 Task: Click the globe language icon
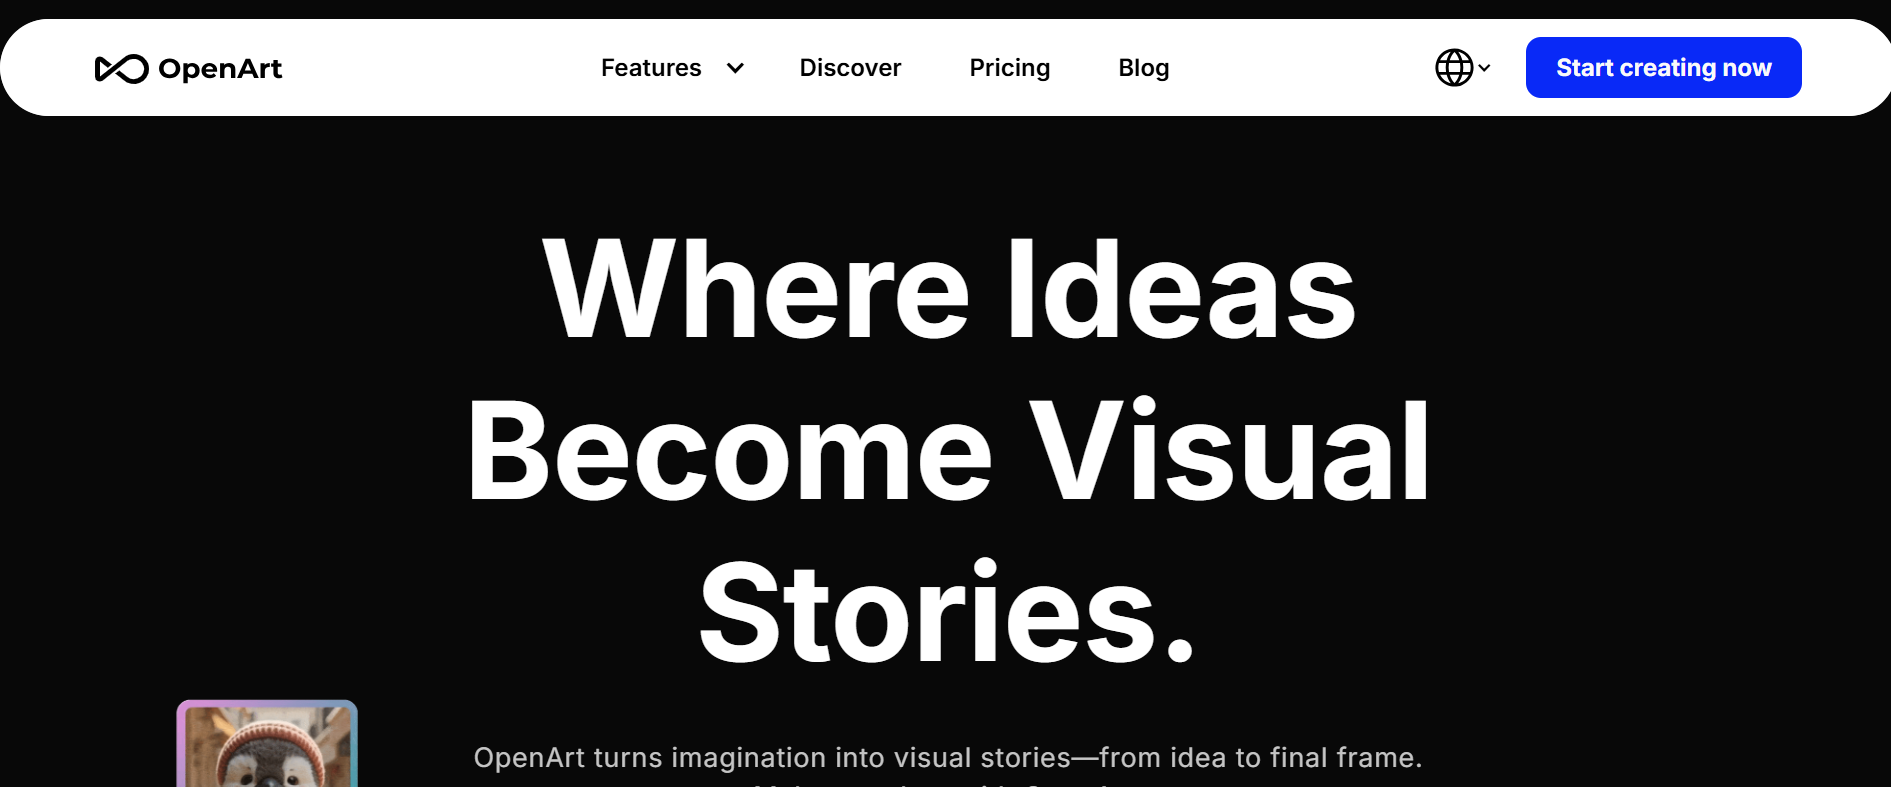pyautogui.click(x=1454, y=68)
